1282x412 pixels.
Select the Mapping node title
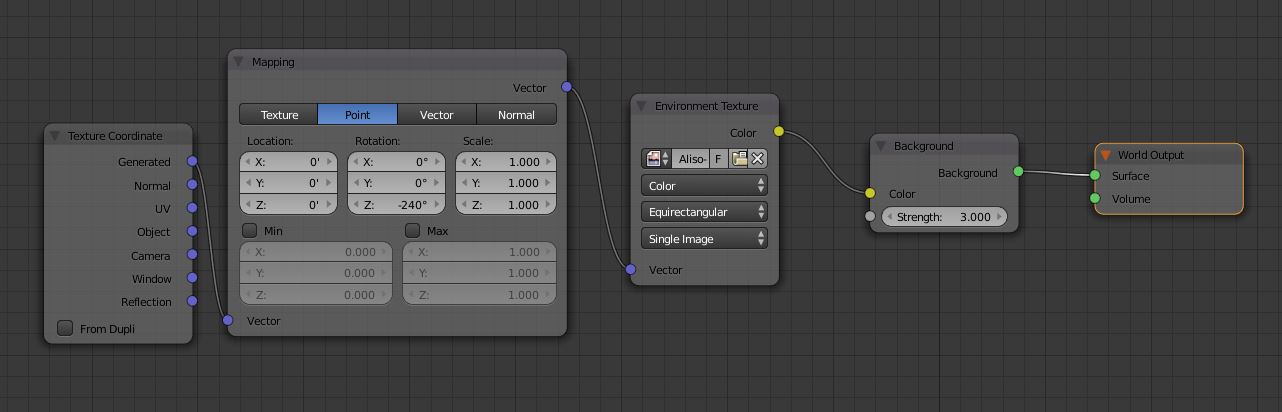(x=273, y=62)
